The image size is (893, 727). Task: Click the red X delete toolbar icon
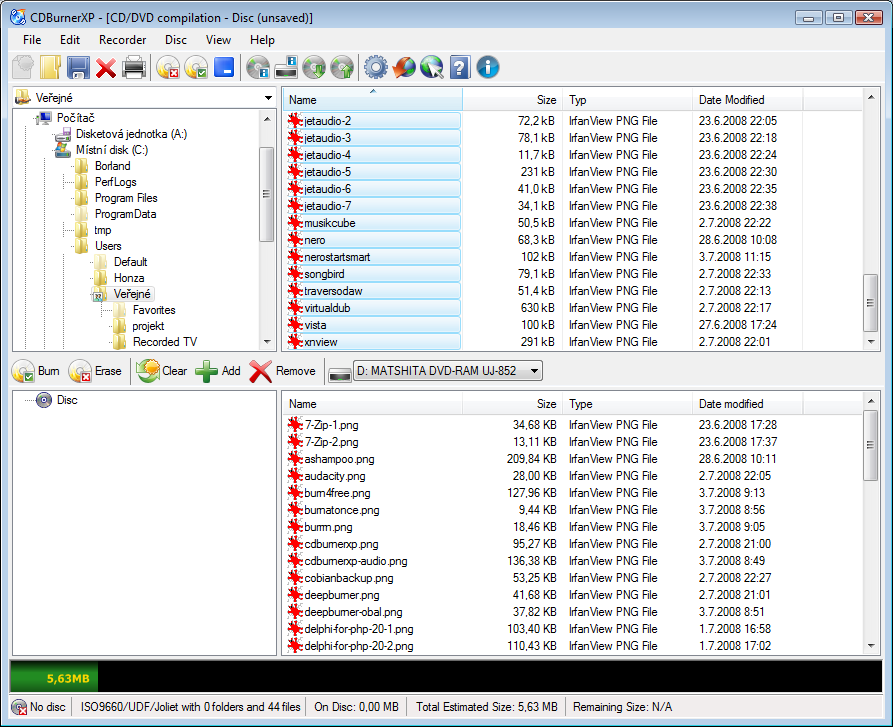[106, 68]
